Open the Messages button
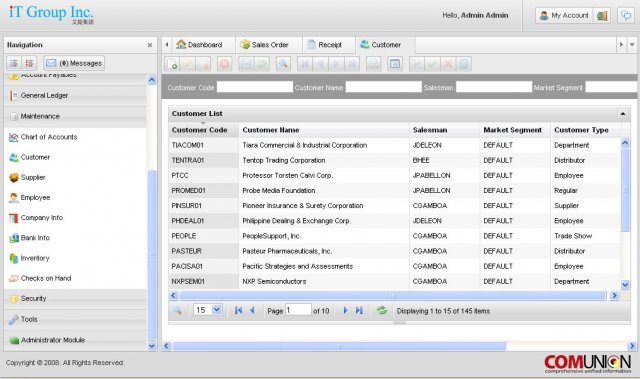This screenshot has width=640, height=379. tap(74, 63)
